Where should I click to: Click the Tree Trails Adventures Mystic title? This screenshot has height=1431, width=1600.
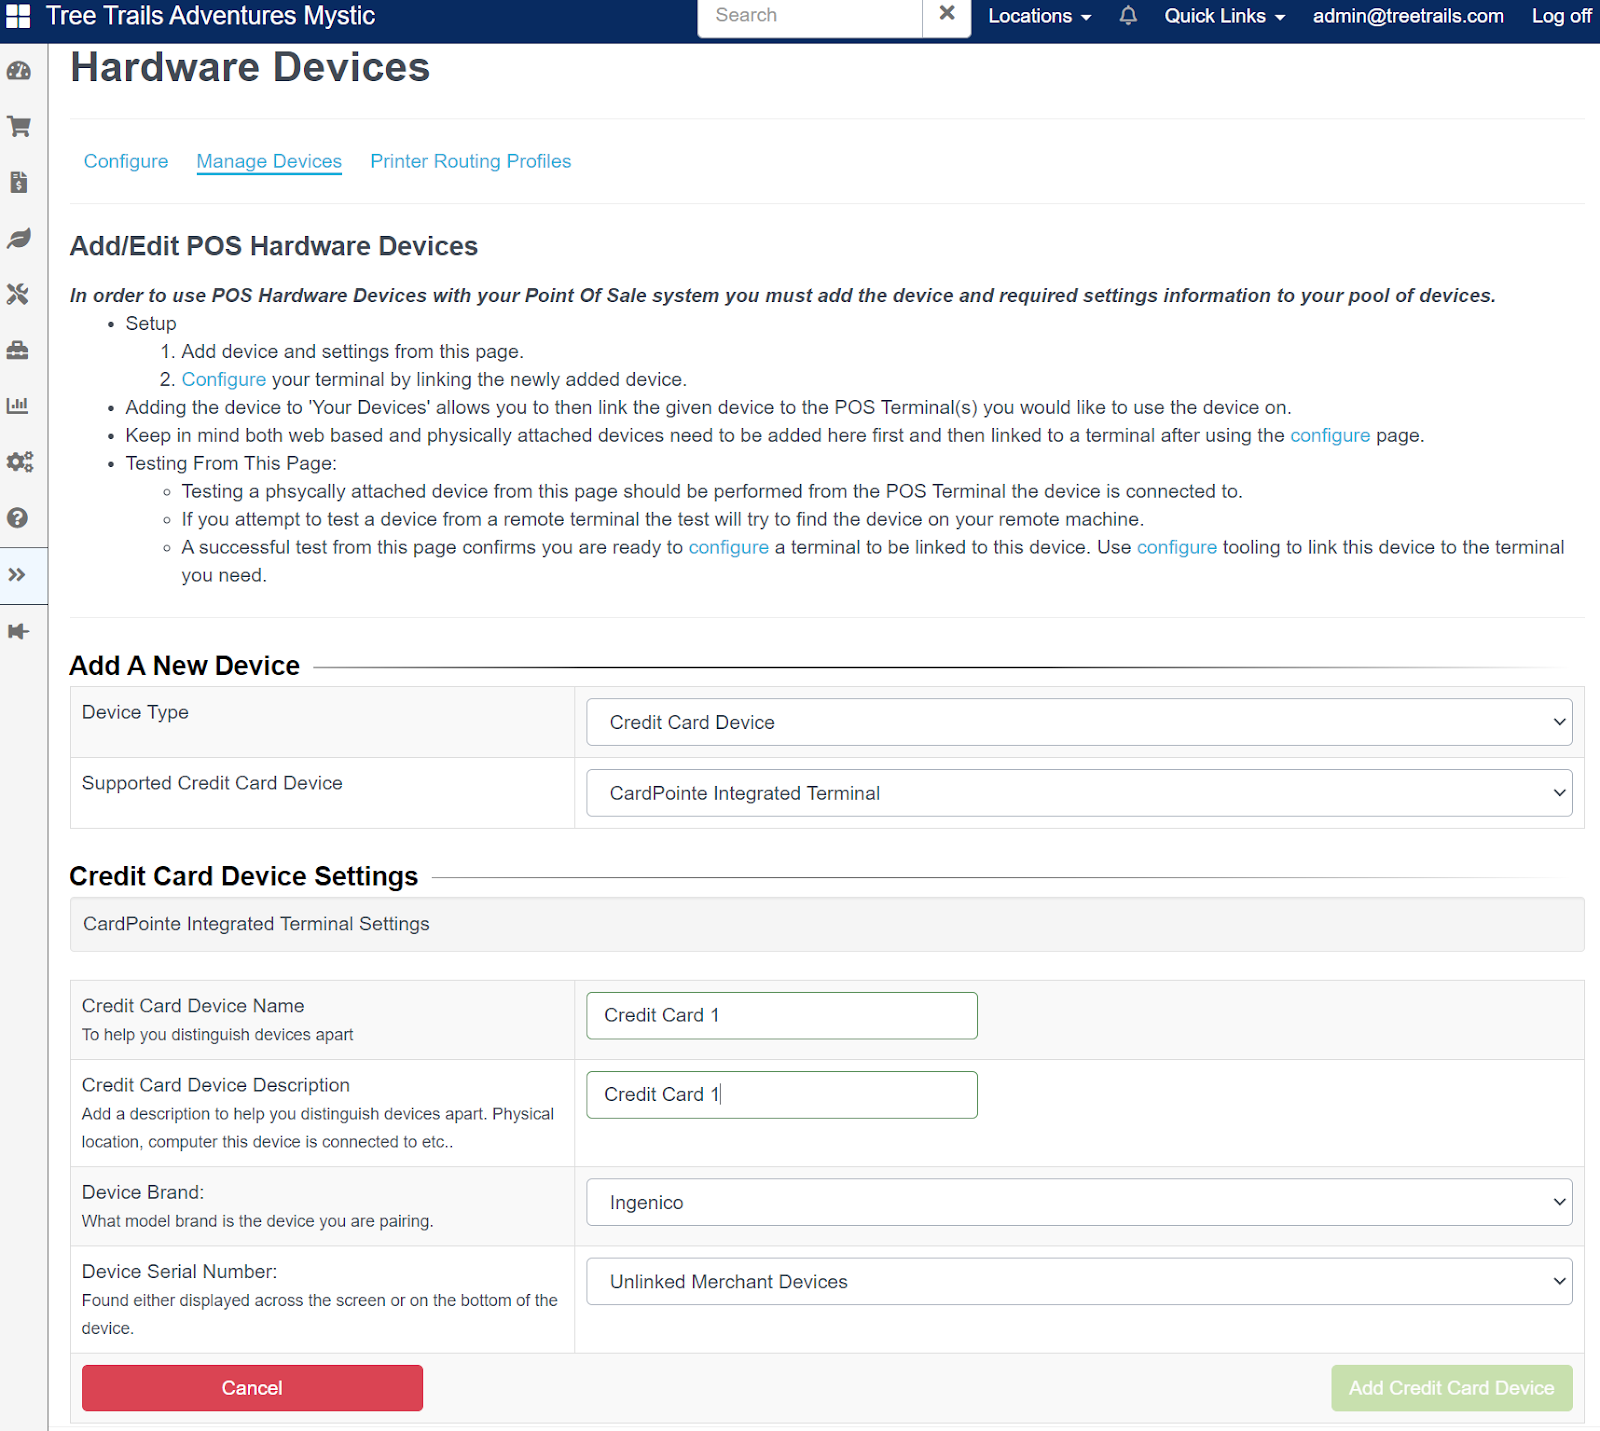(x=210, y=16)
